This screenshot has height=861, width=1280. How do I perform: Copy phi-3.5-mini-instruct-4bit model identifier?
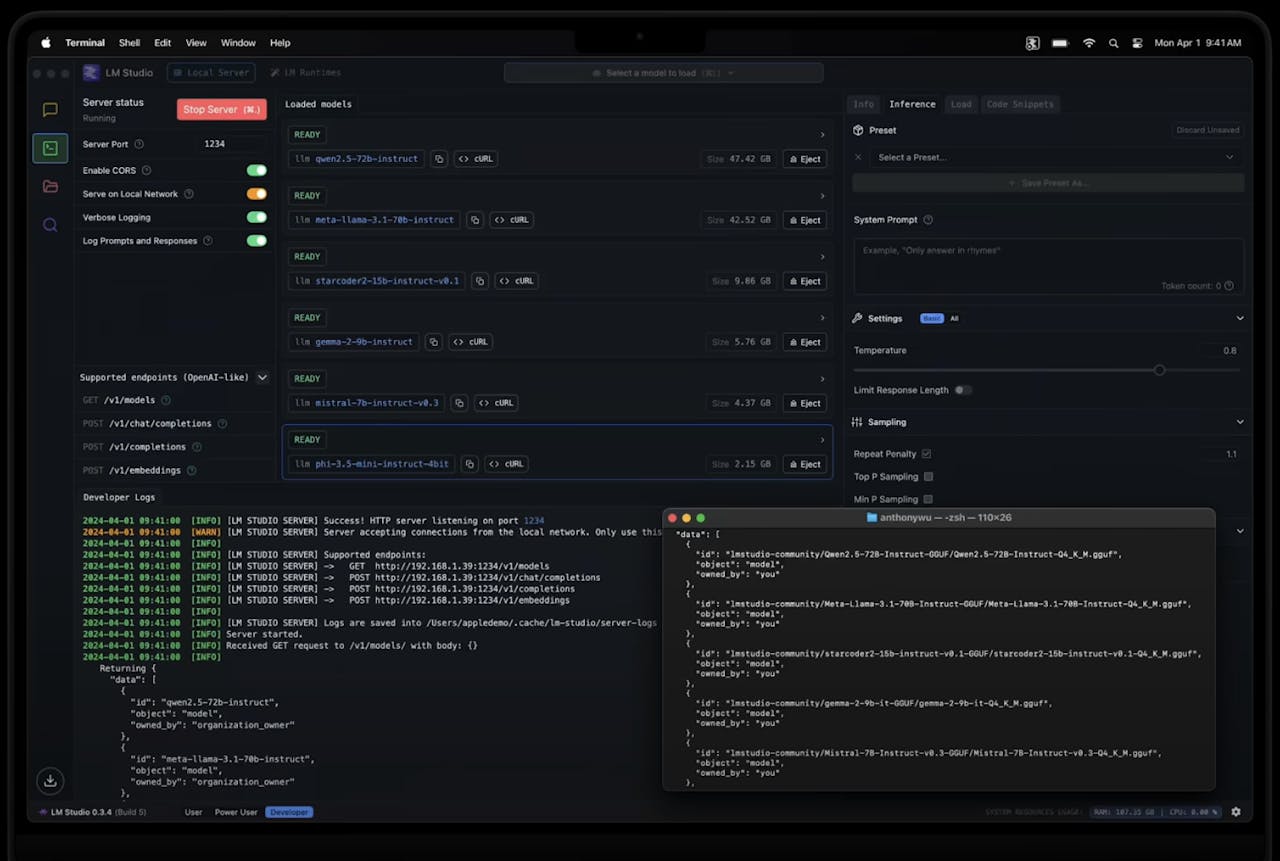point(469,464)
